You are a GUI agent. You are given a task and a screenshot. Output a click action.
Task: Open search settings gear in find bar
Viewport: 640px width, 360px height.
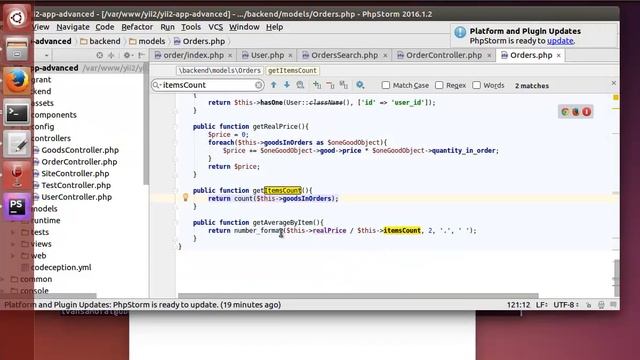pos(360,85)
